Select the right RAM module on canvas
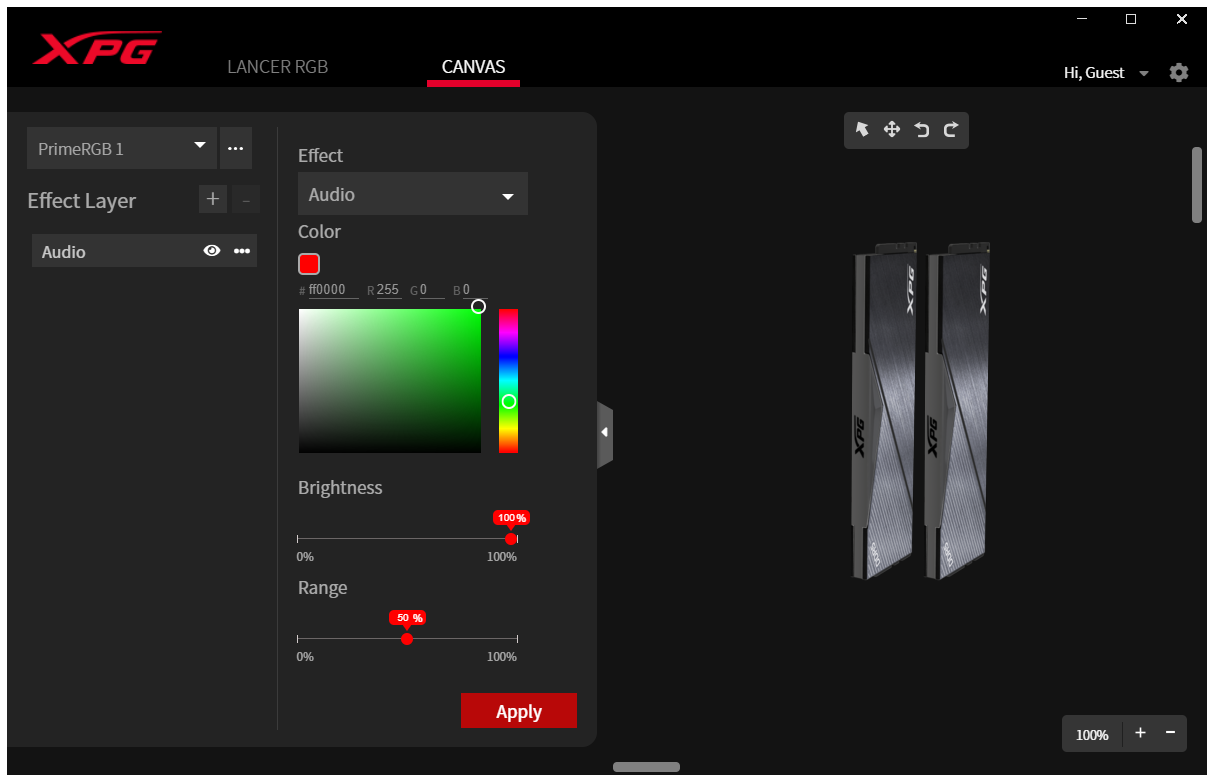Image resolution: width=1216 pixels, height=784 pixels. coord(957,410)
